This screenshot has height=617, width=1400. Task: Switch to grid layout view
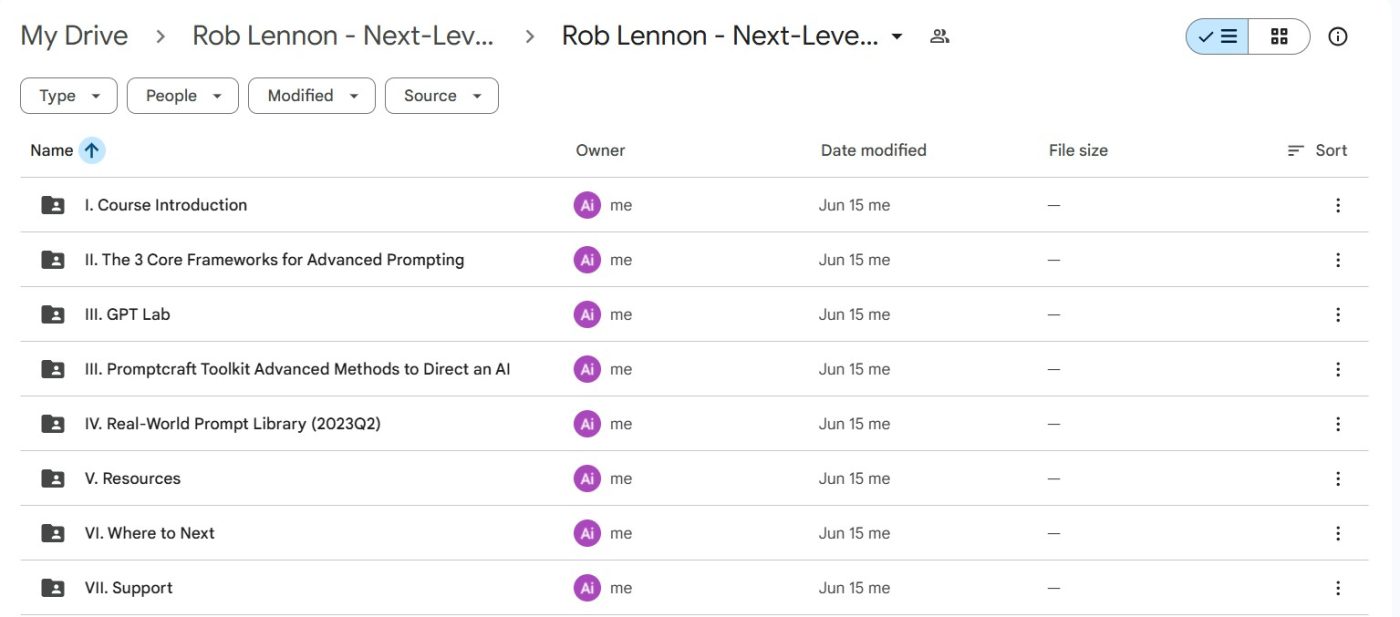pos(1279,37)
